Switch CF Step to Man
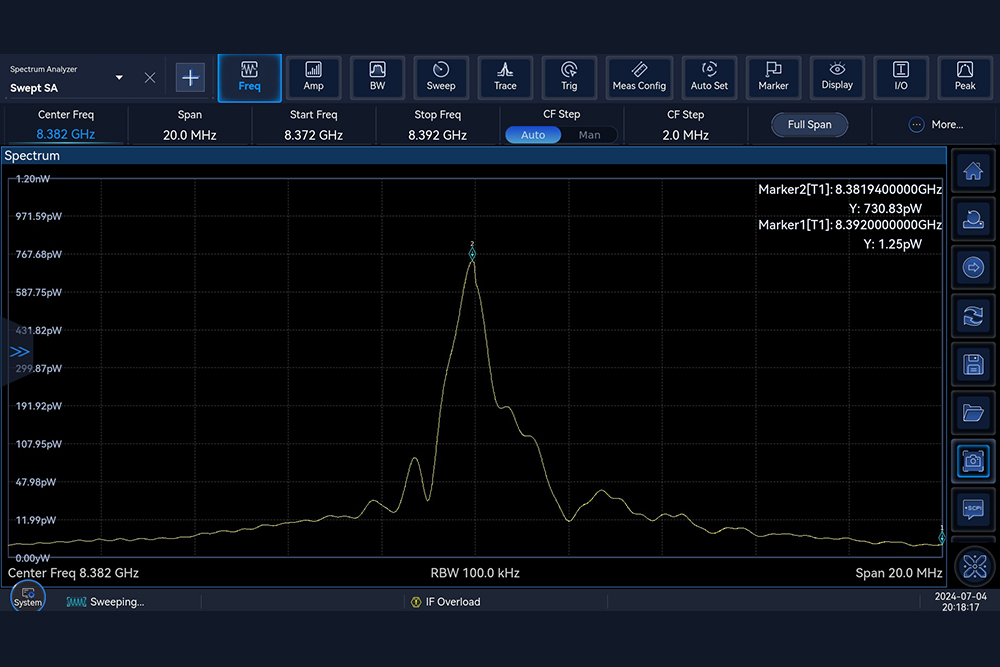1000x667 pixels. coord(590,135)
